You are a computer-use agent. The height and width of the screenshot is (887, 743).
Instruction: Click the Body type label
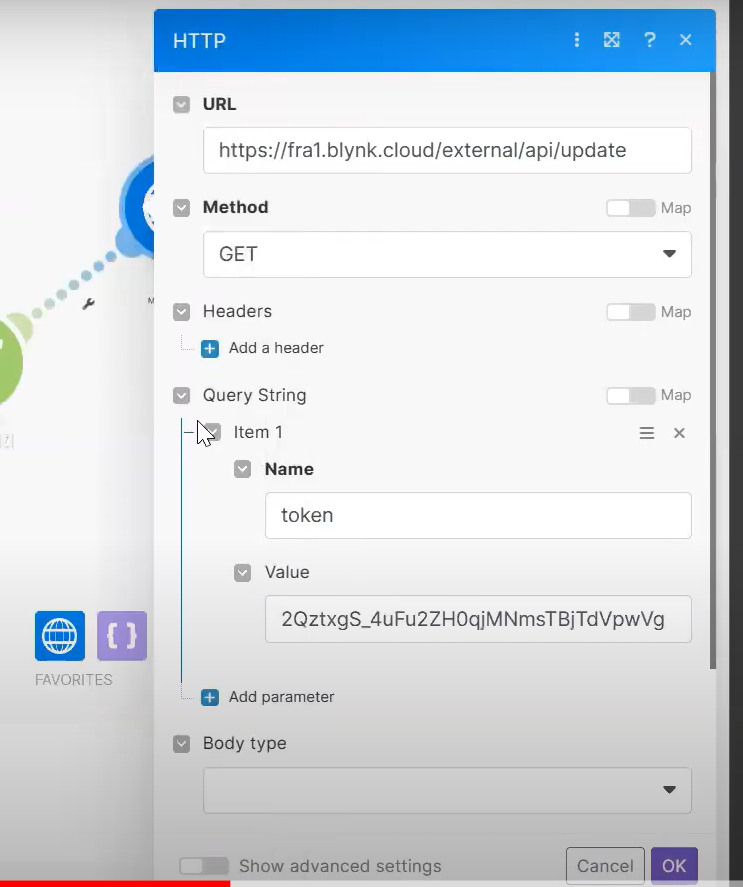coord(244,744)
